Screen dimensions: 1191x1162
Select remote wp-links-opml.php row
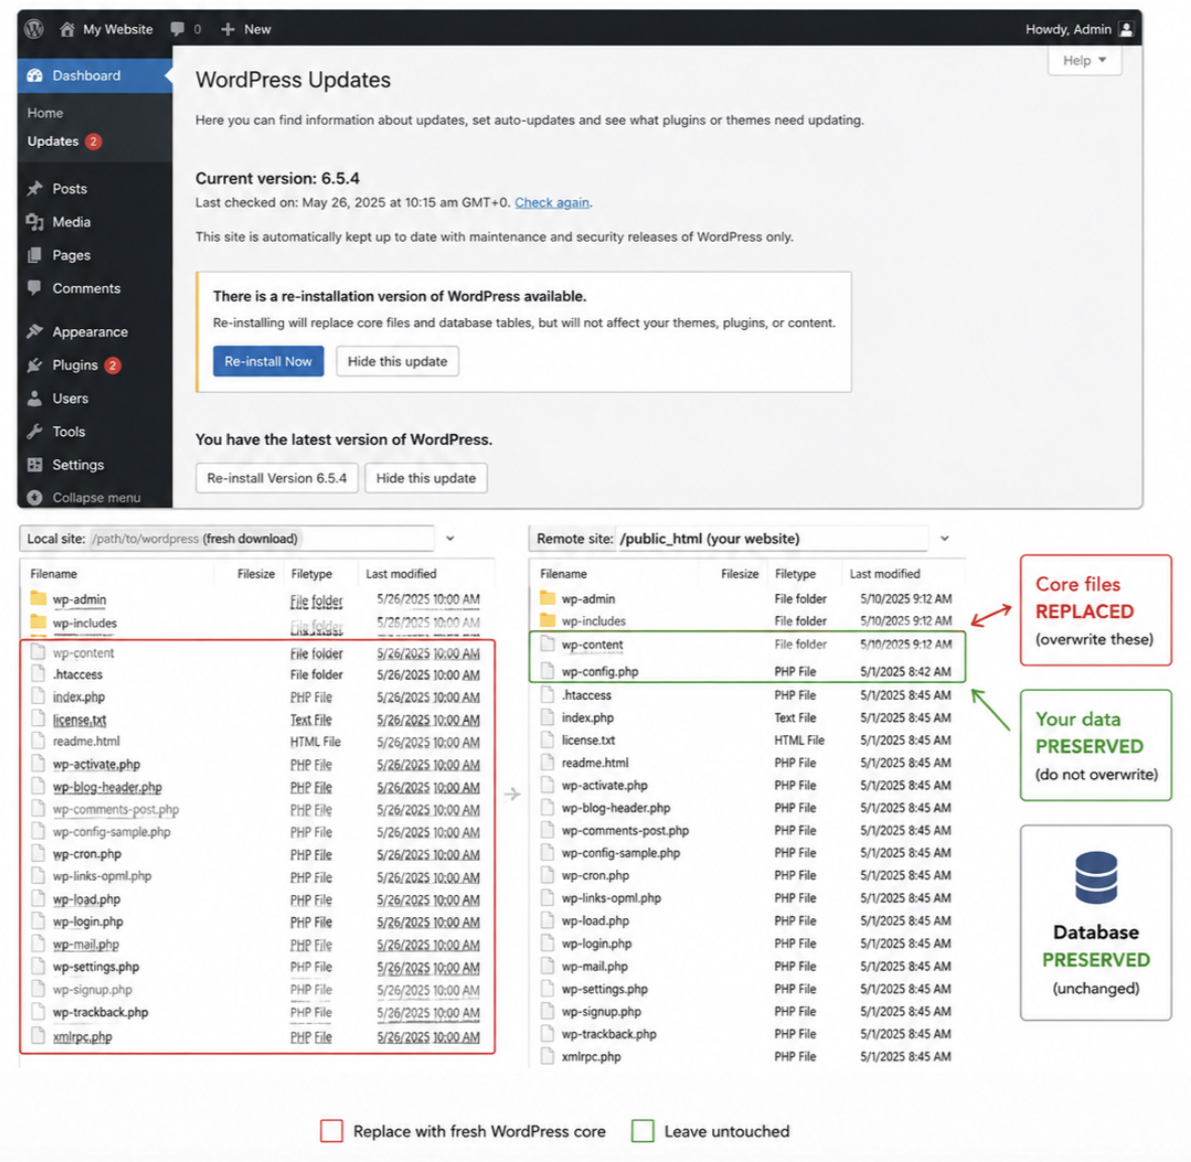(747, 898)
